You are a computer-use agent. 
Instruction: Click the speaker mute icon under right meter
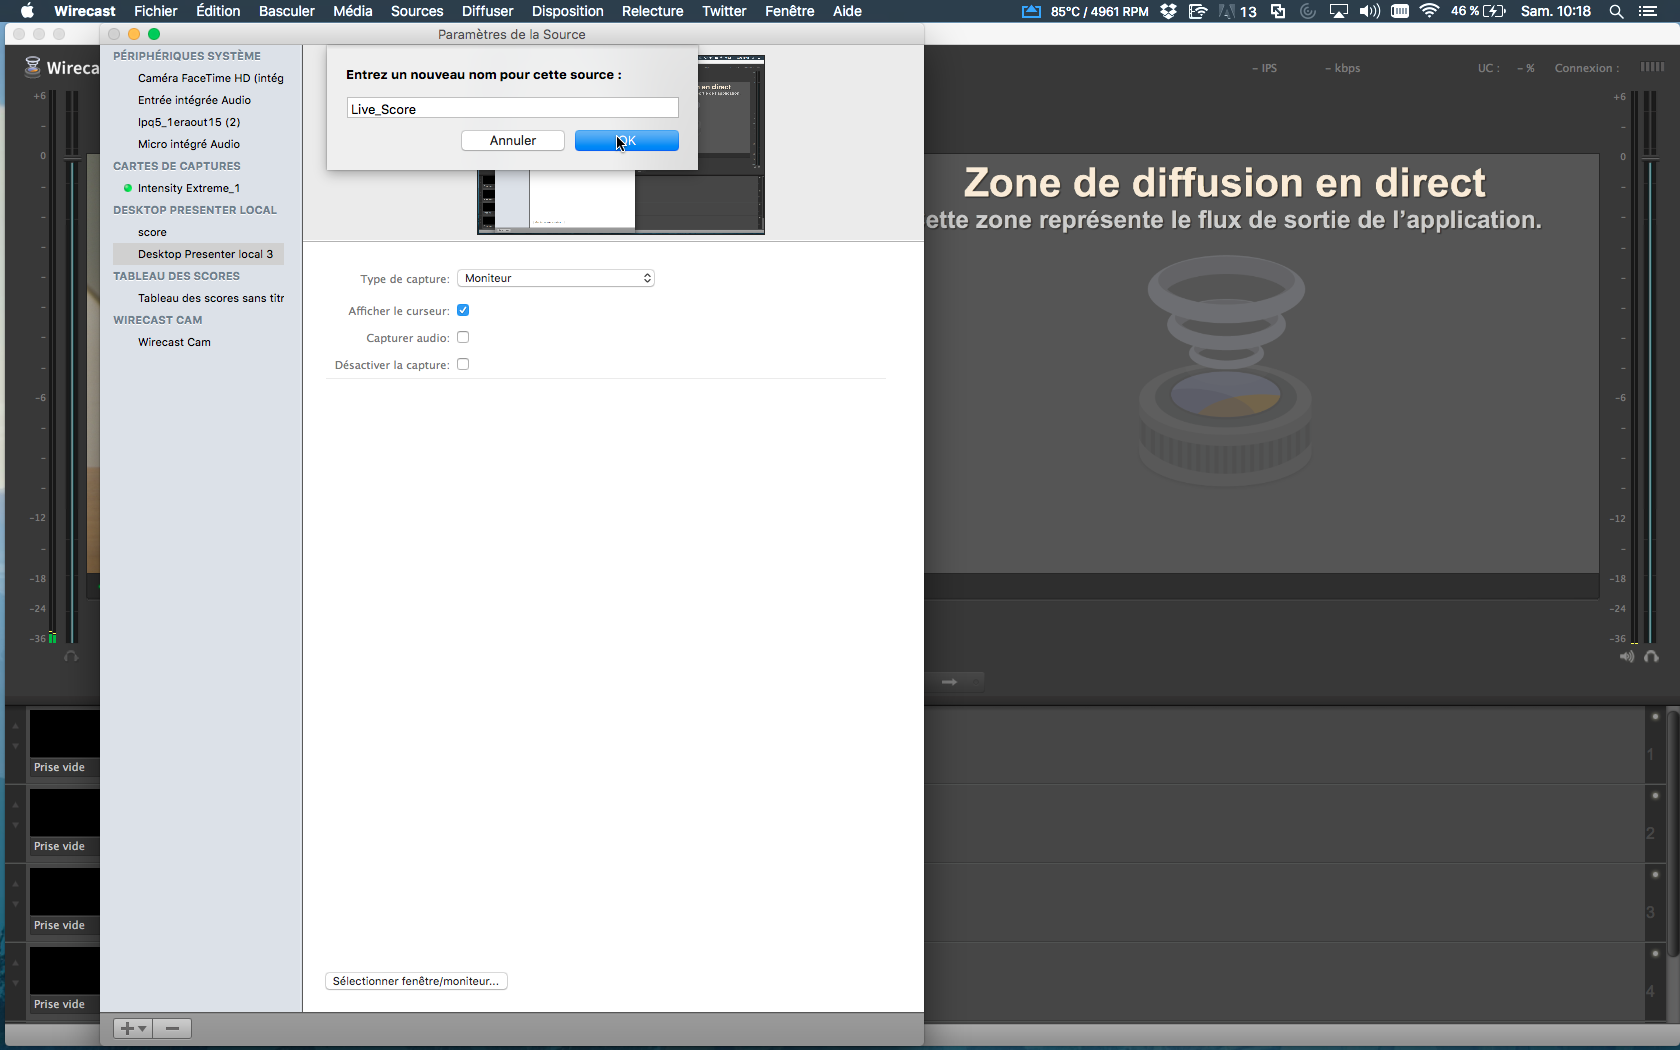tap(1627, 657)
